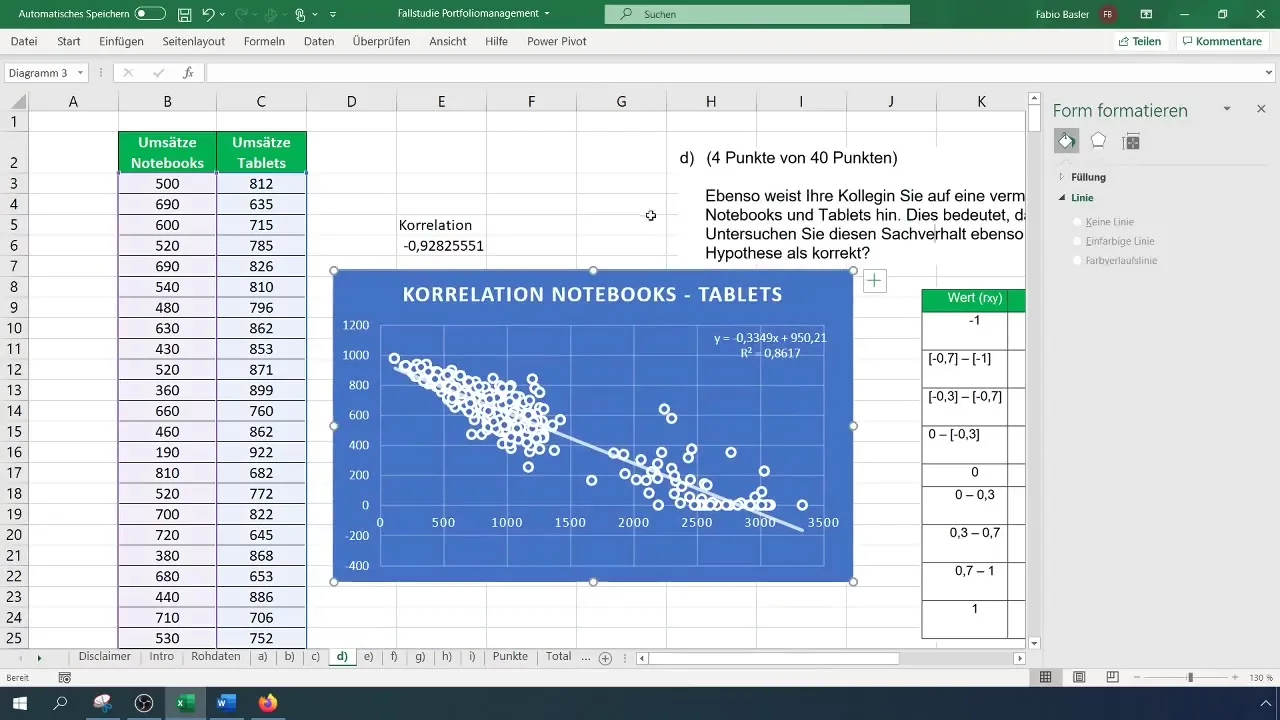Screen dimensions: 1280x720
Task: Switch to Page Break Preview icon
Action: point(1112,677)
